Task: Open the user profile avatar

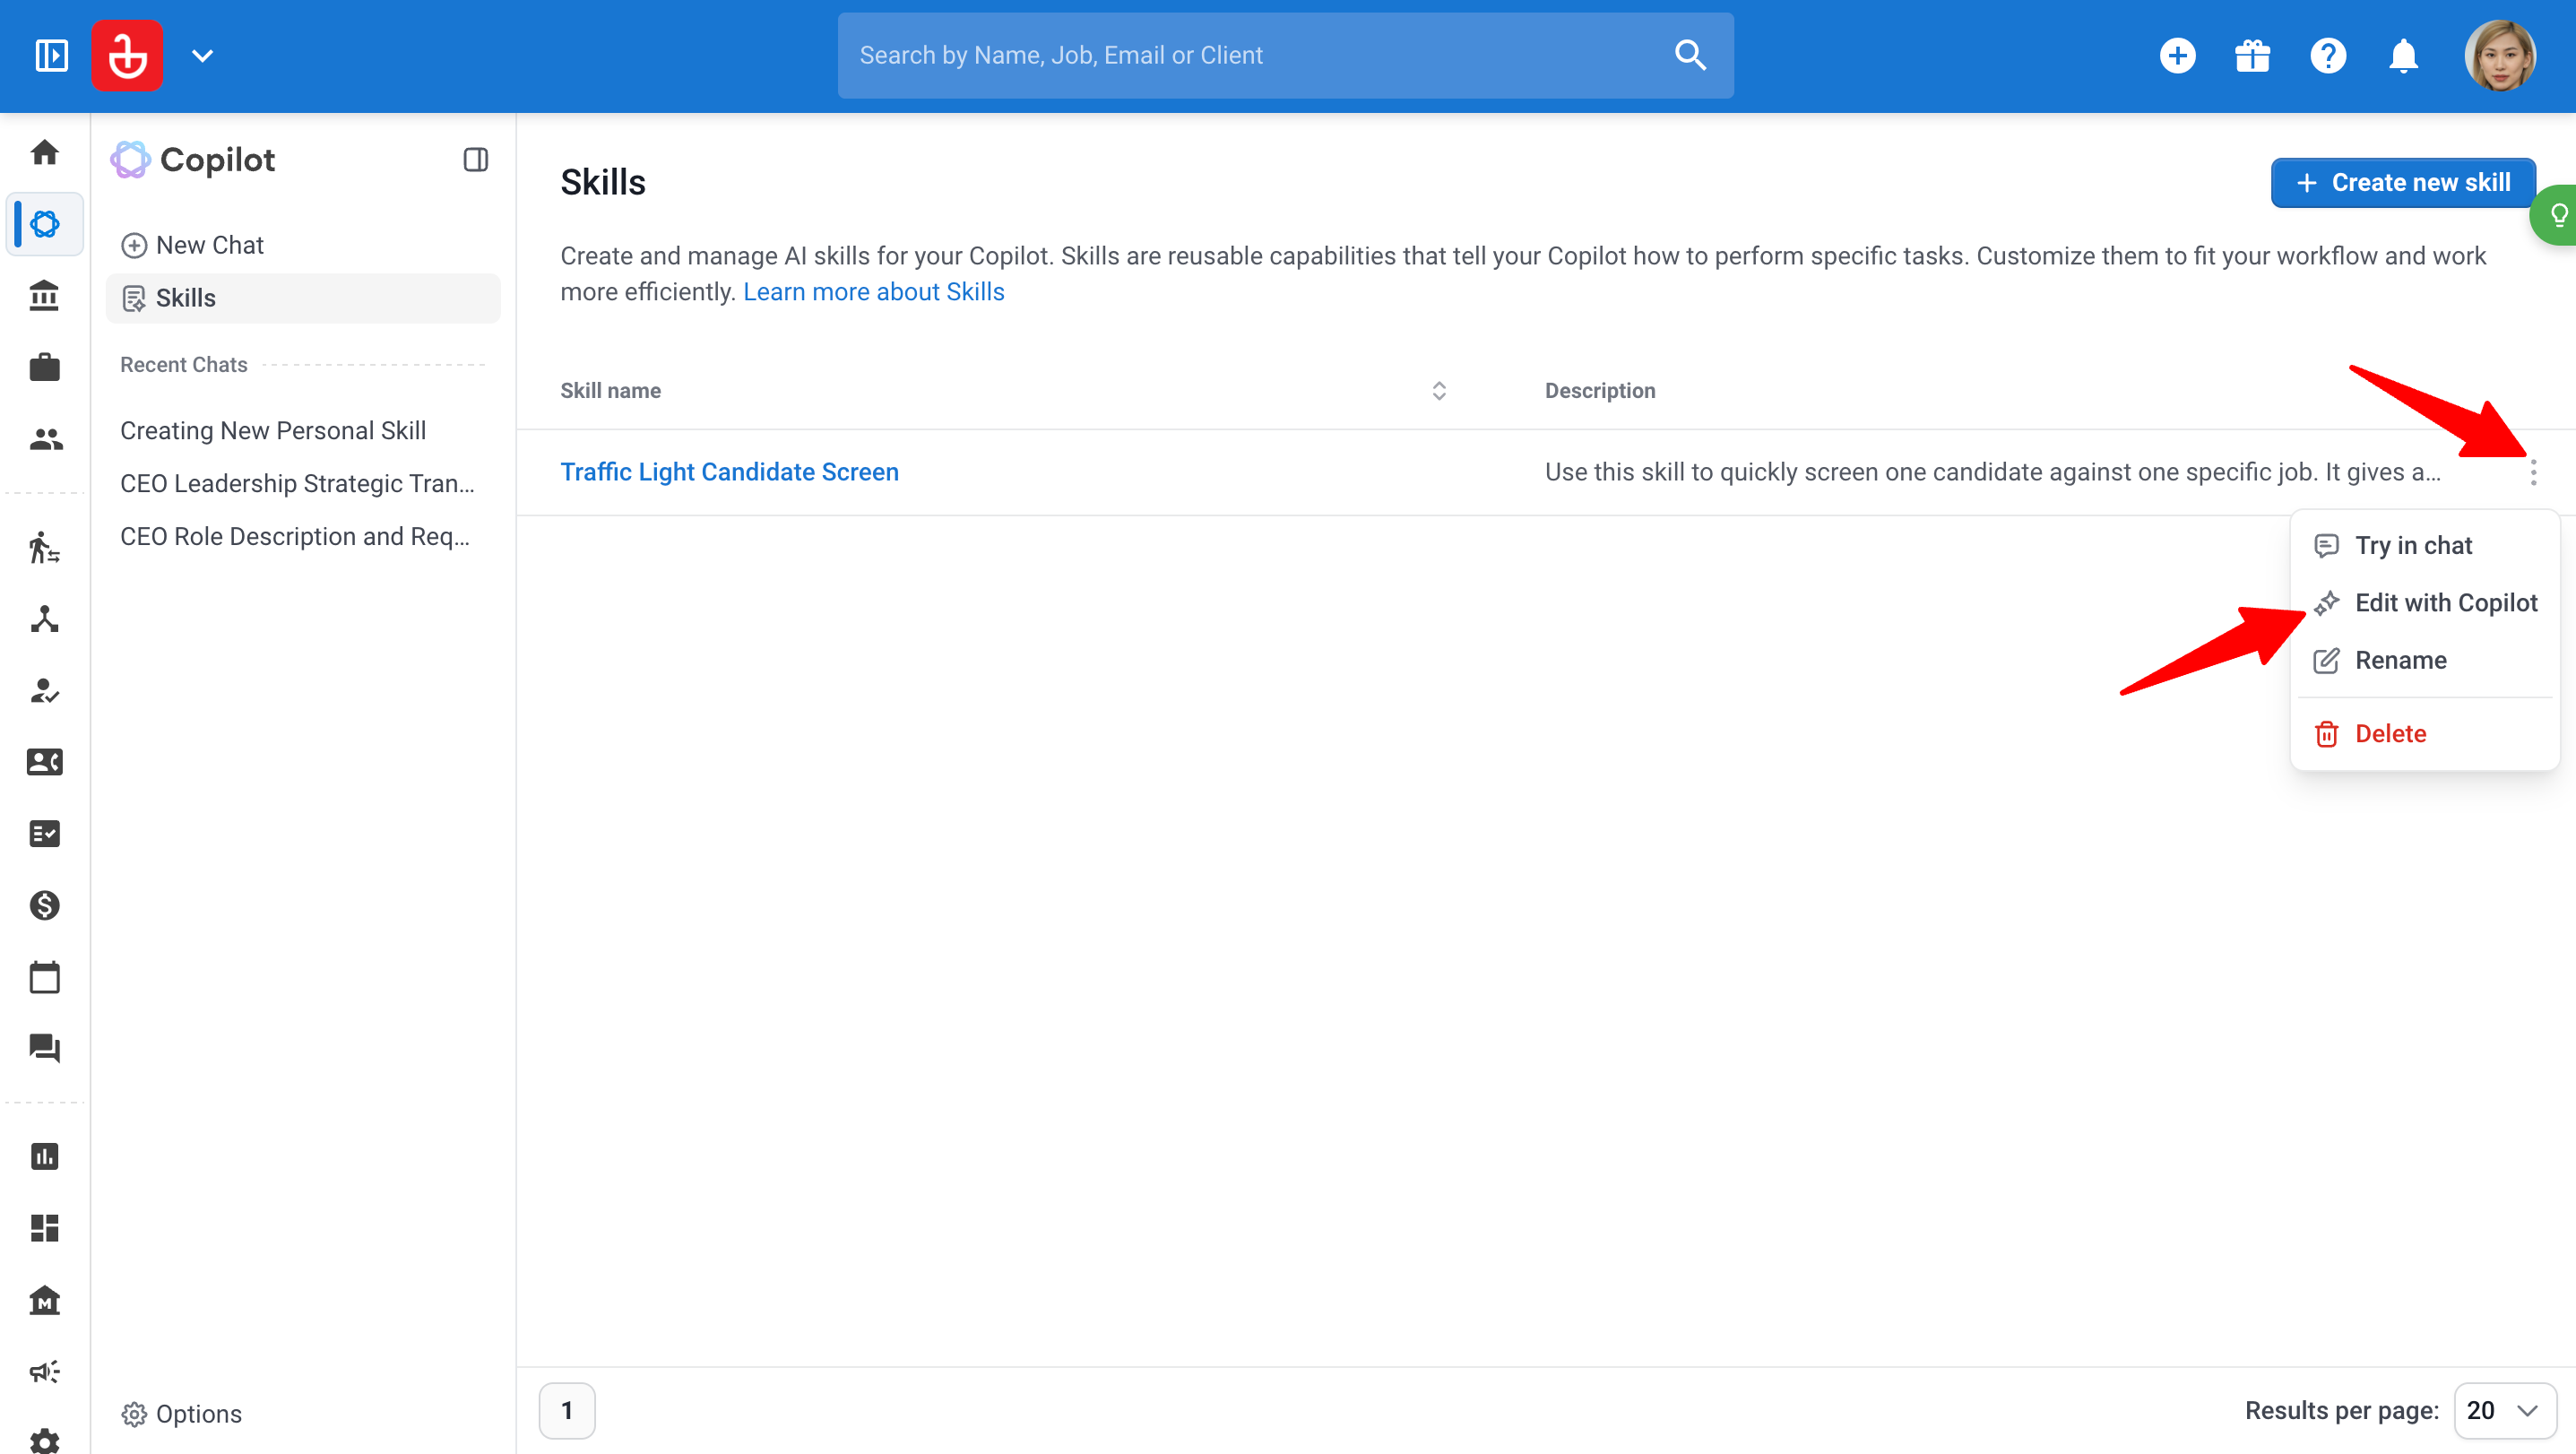Action: [2500, 55]
